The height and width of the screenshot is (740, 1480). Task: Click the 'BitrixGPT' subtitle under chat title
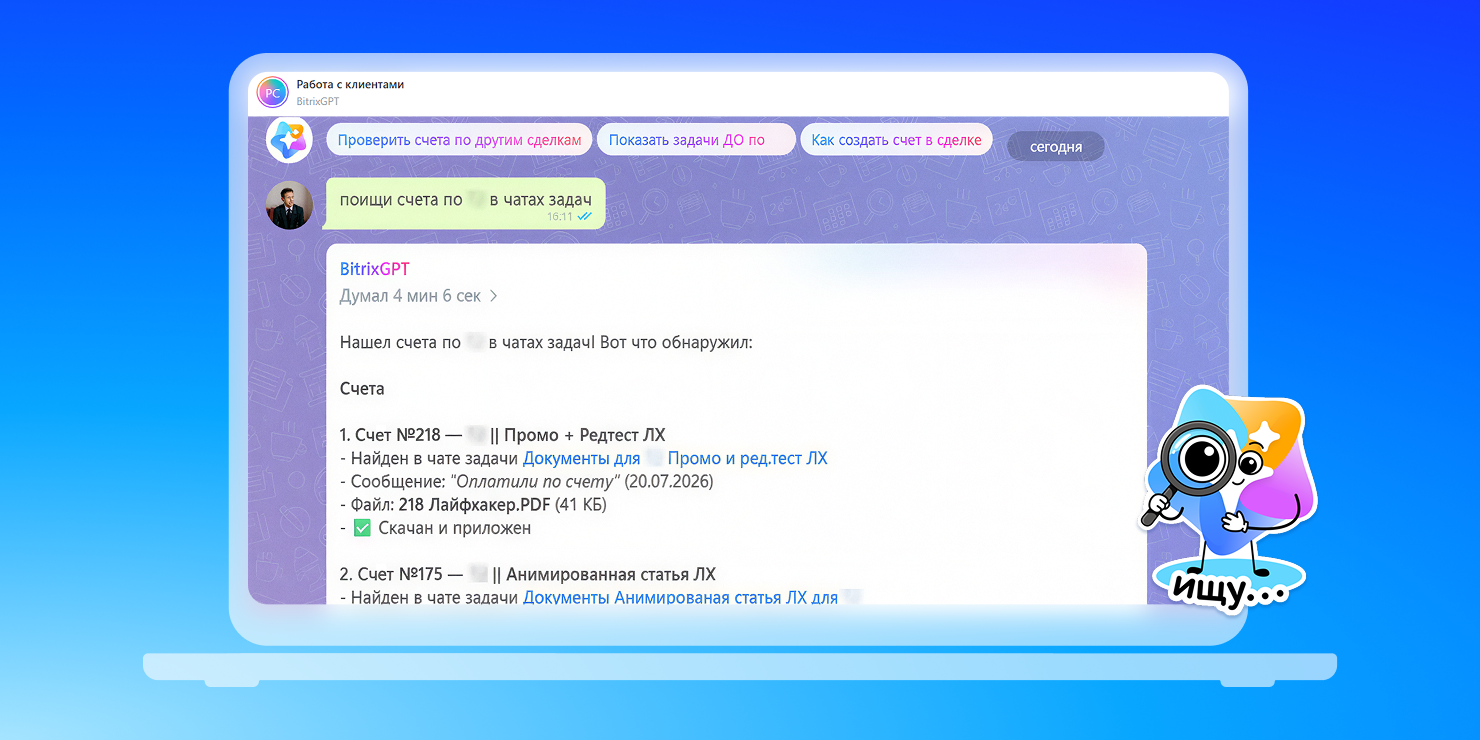pos(317,102)
